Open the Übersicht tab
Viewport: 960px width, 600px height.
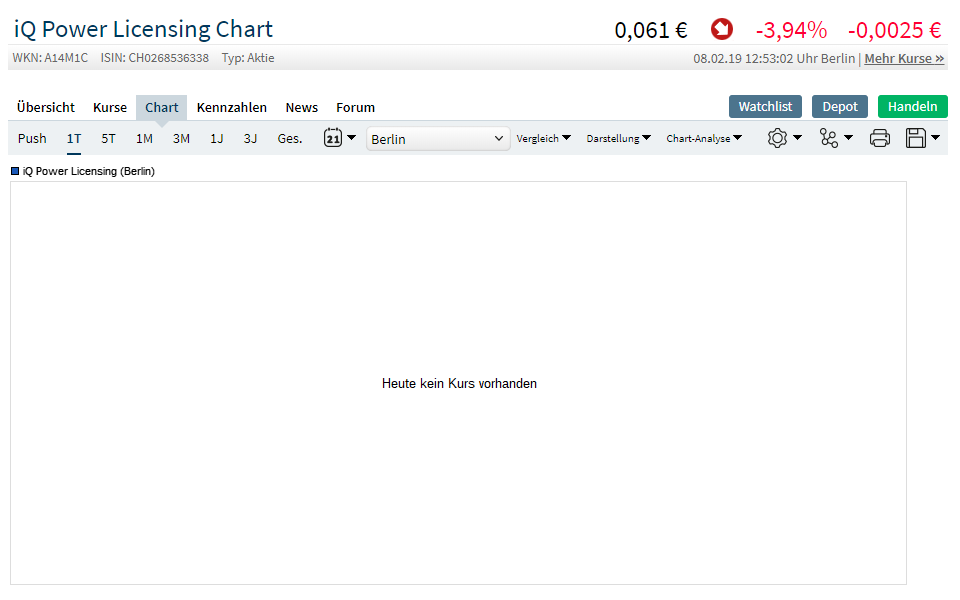point(46,107)
